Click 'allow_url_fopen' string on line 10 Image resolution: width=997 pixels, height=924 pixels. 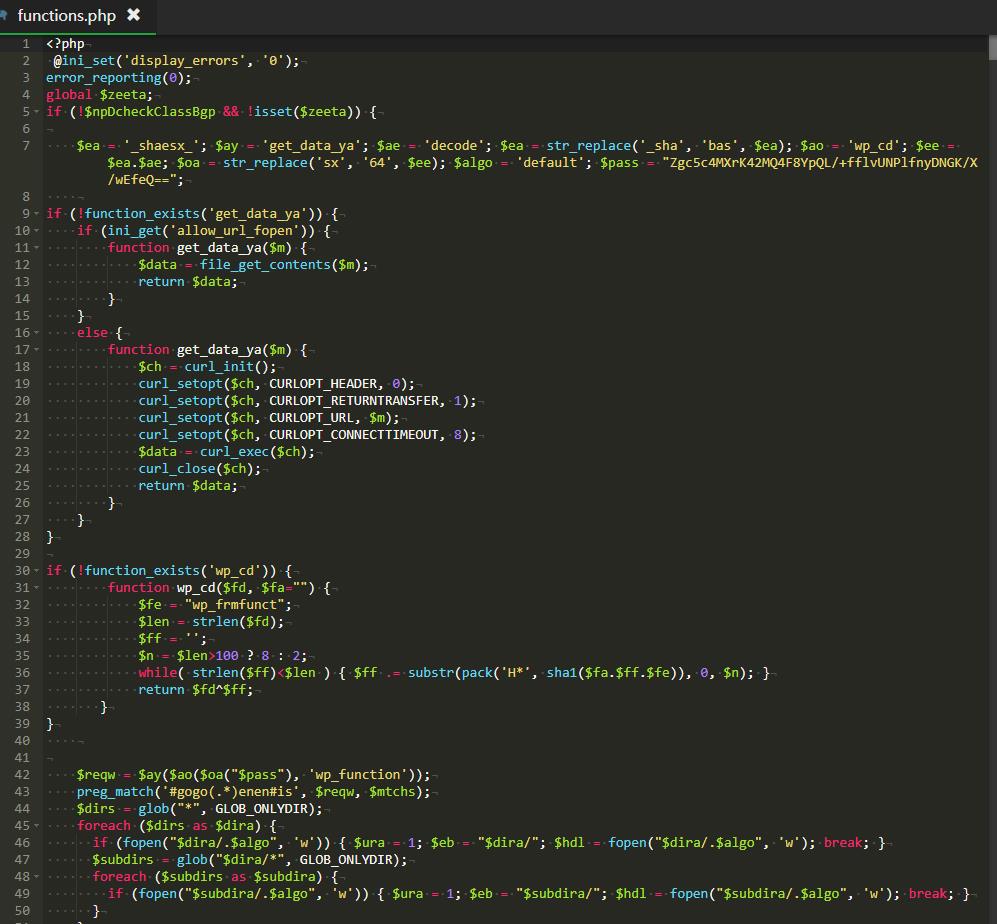click(x=235, y=231)
